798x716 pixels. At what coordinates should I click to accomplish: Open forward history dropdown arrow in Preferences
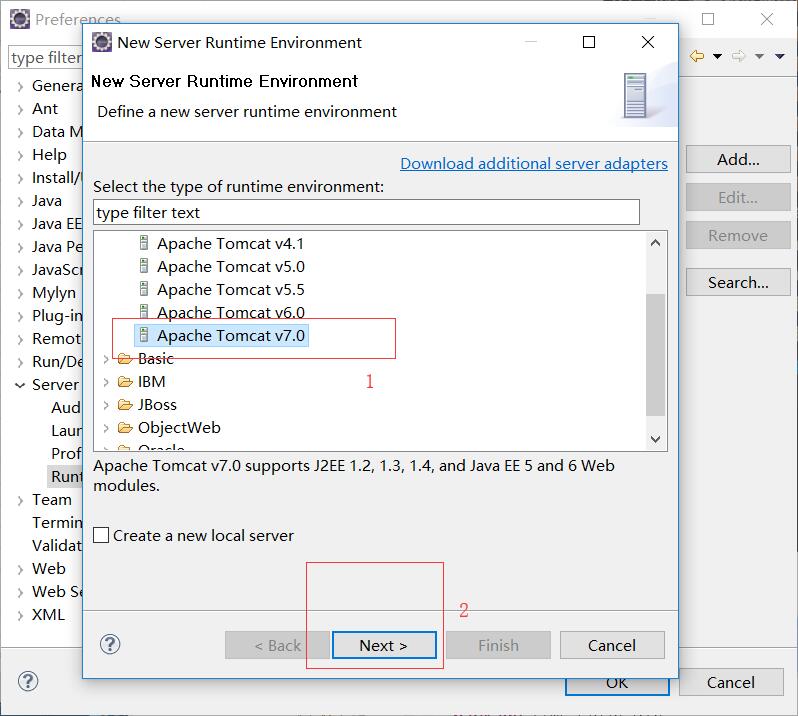(x=759, y=56)
